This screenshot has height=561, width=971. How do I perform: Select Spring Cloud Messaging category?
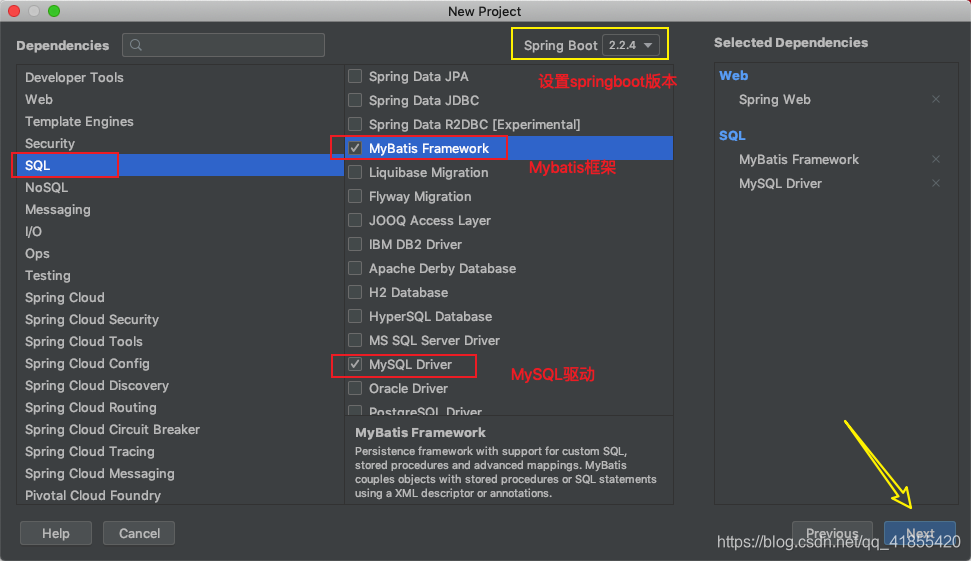tap(180, 473)
